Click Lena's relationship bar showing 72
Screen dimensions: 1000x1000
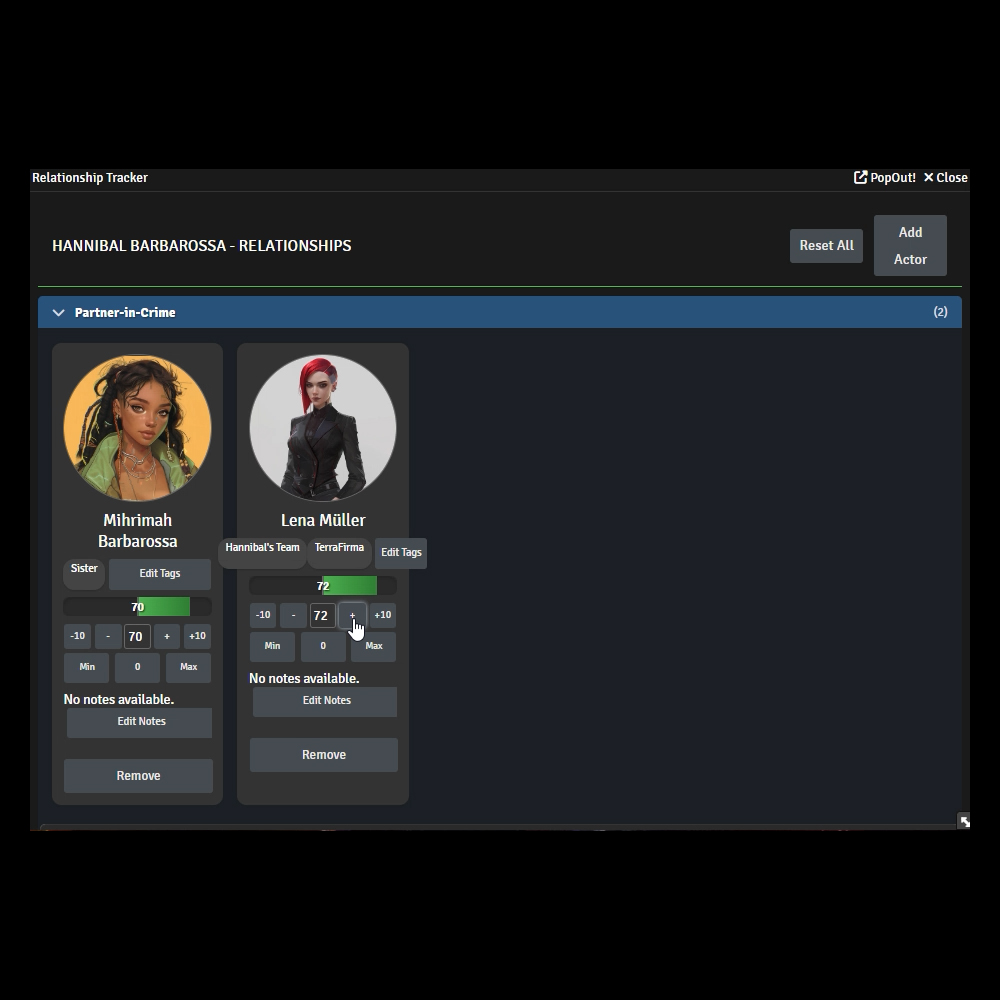(x=323, y=585)
